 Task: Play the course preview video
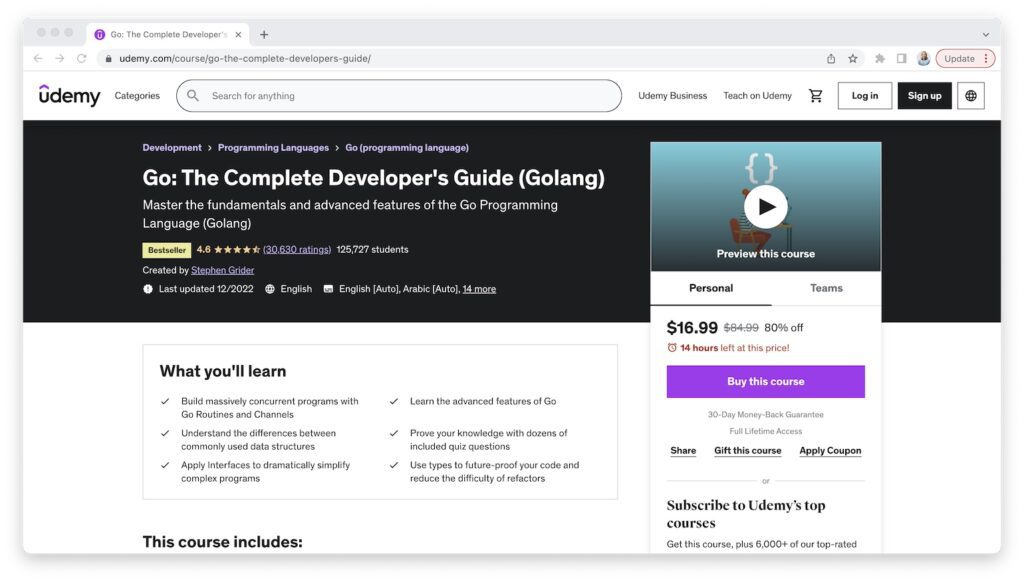click(765, 207)
